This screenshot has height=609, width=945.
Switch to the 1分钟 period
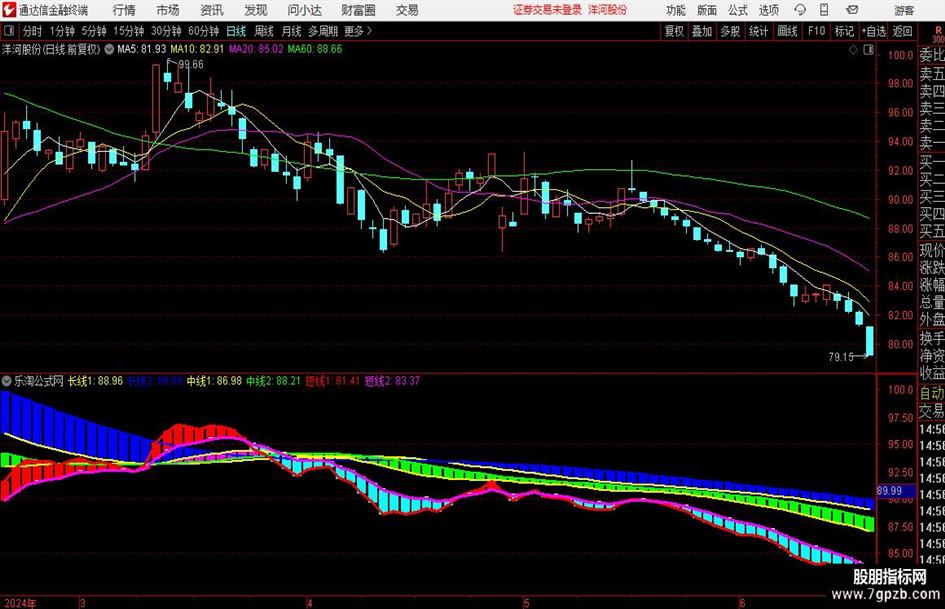pos(62,31)
